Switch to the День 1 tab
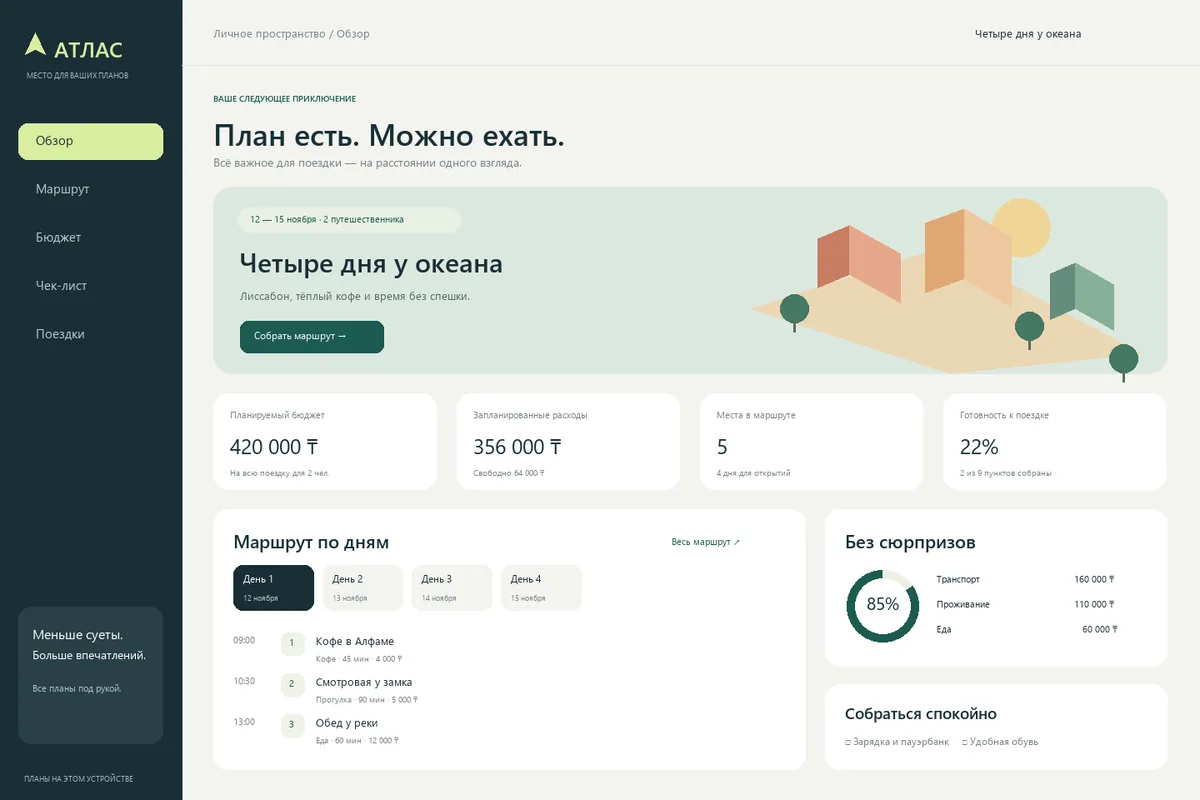The height and width of the screenshot is (800, 1200). (x=273, y=588)
